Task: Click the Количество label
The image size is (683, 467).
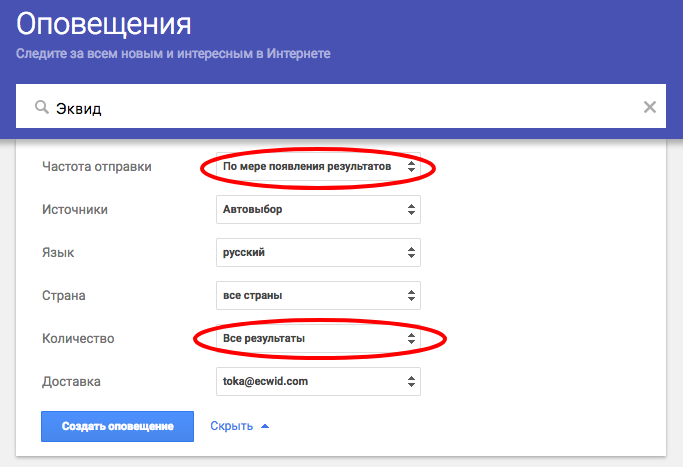Action: [x=78, y=338]
